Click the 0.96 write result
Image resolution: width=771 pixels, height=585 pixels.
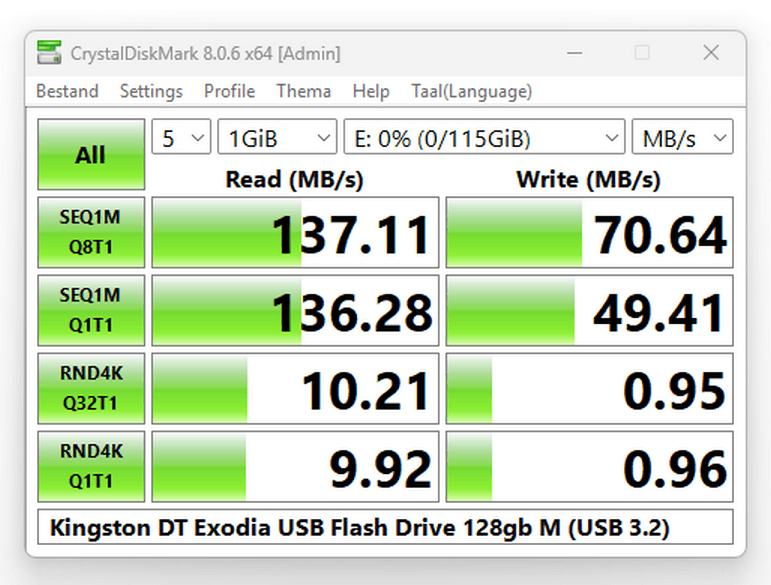(590, 467)
